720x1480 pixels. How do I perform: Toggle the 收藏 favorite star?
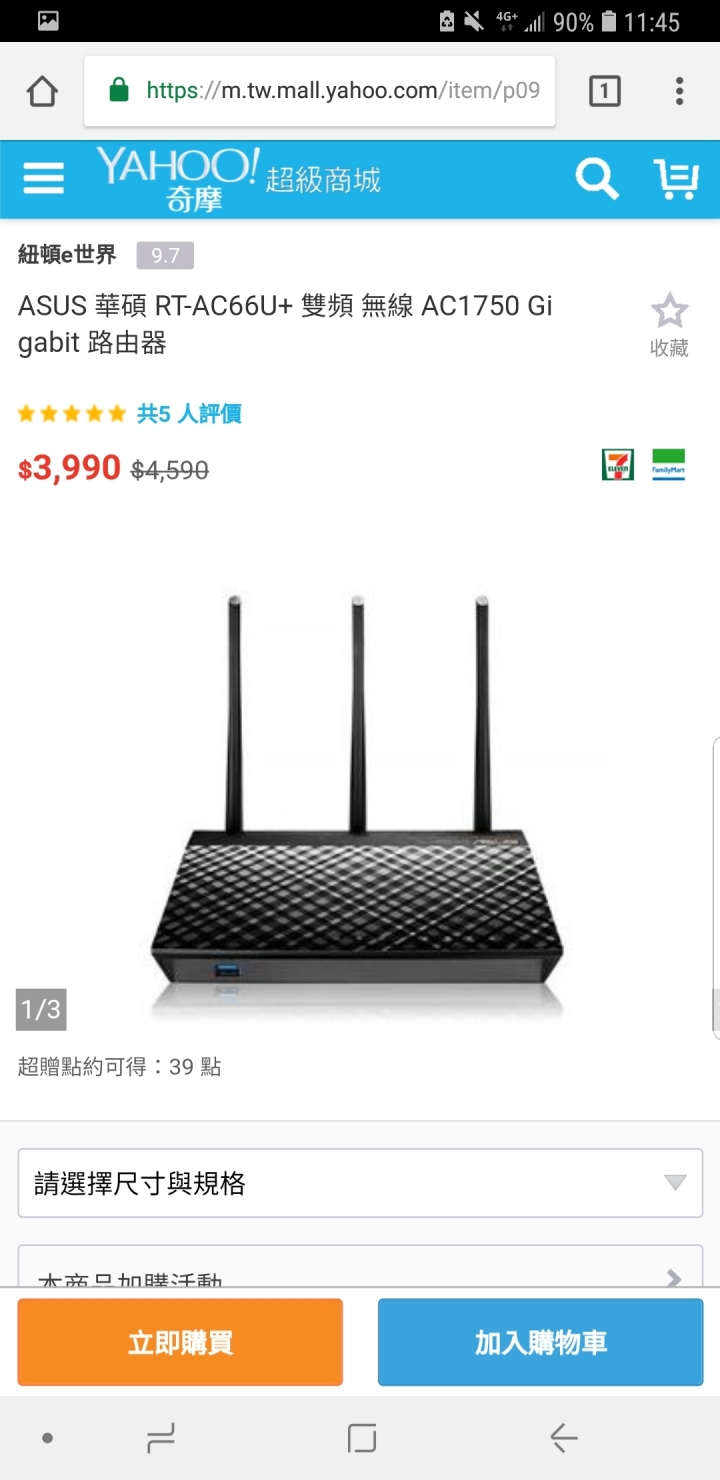coord(669,325)
